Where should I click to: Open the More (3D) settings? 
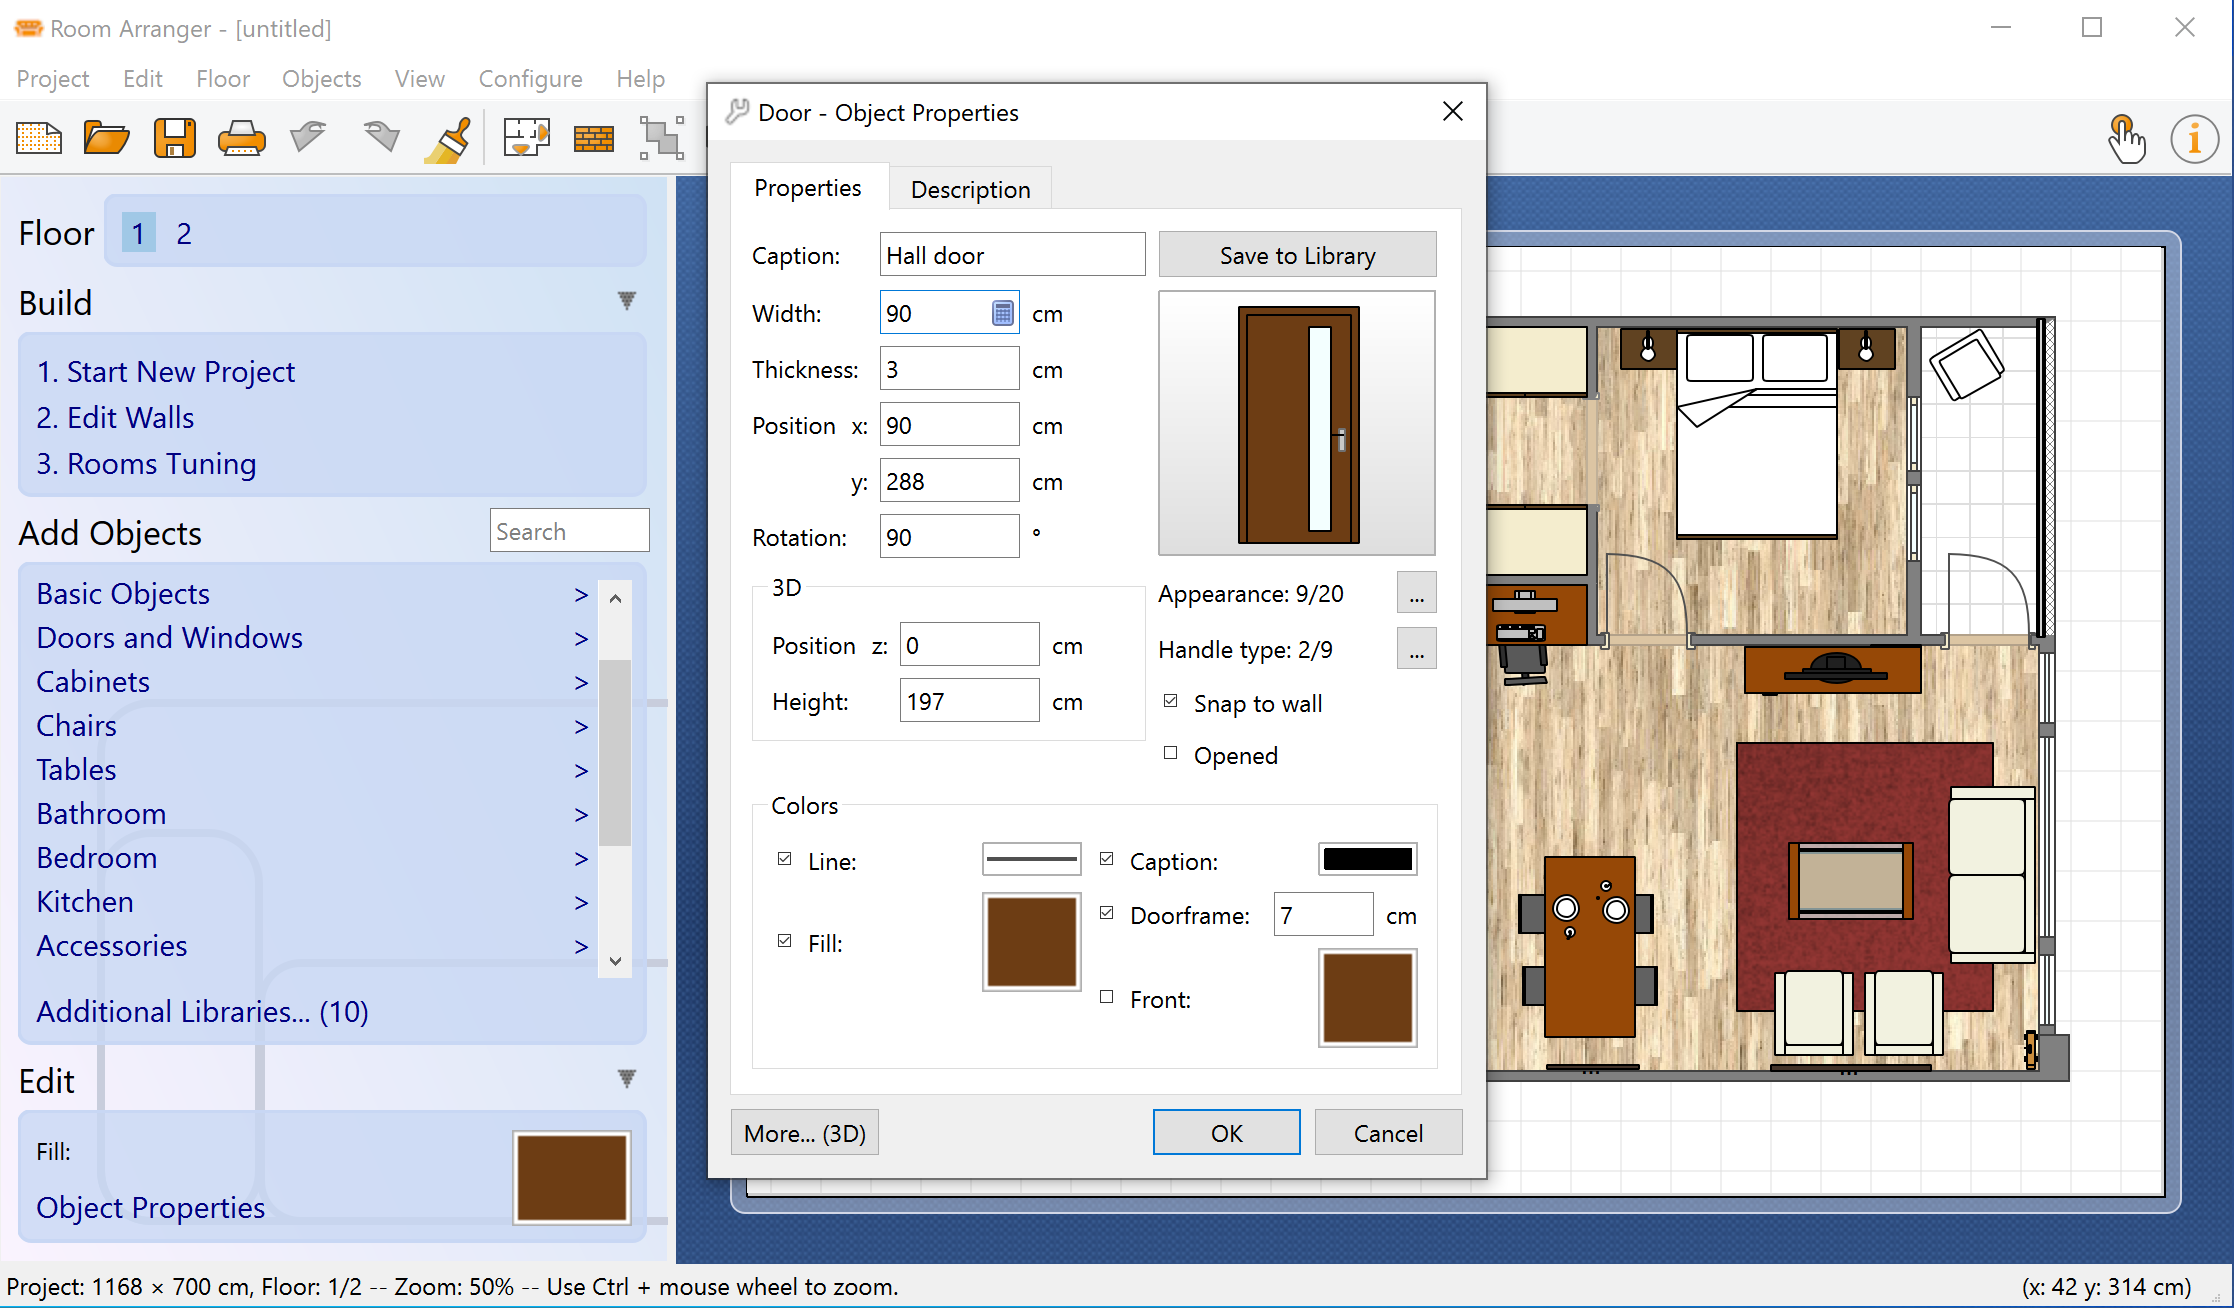coord(804,1132)
